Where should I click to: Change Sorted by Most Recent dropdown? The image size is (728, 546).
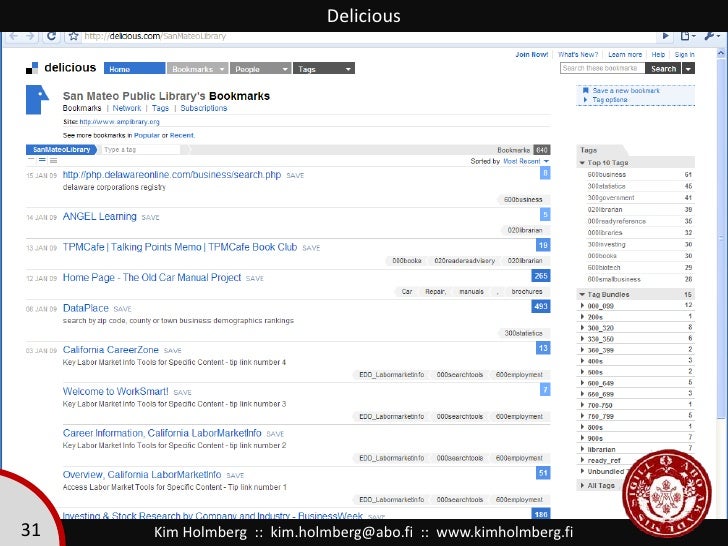coord(526,161)
